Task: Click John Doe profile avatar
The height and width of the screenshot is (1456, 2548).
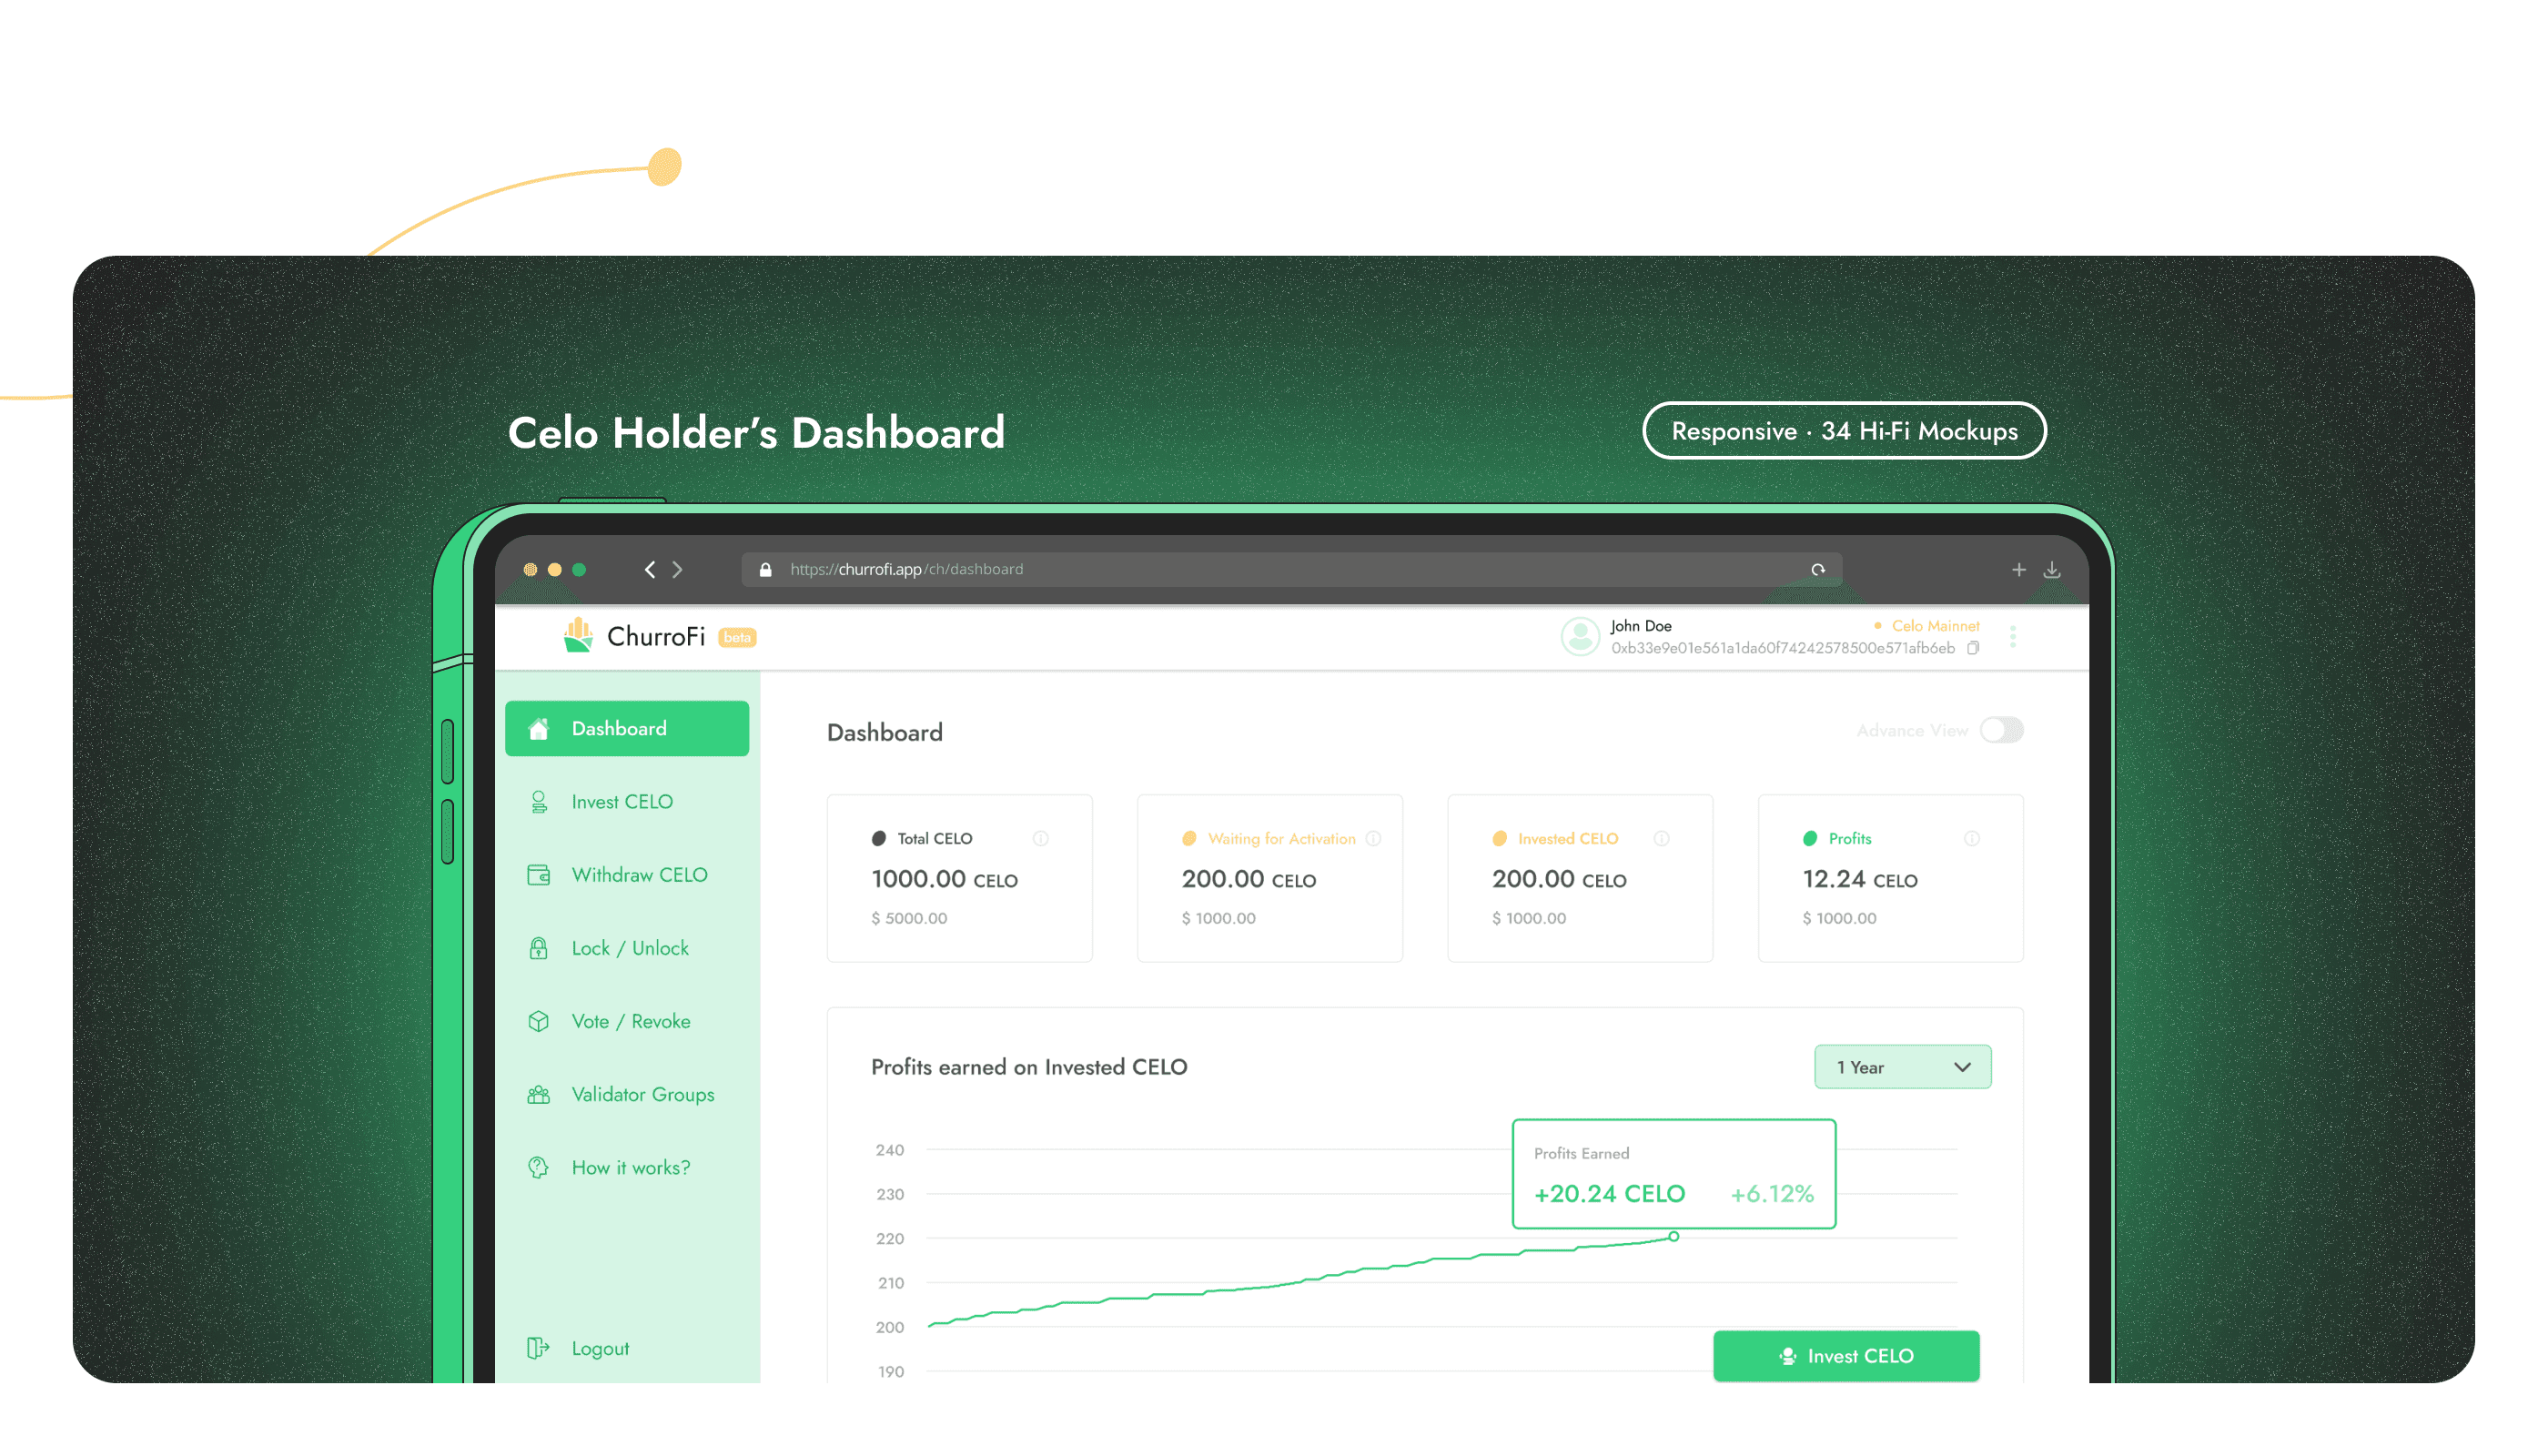Action: pyautogui.click(x=1580, y=636)
